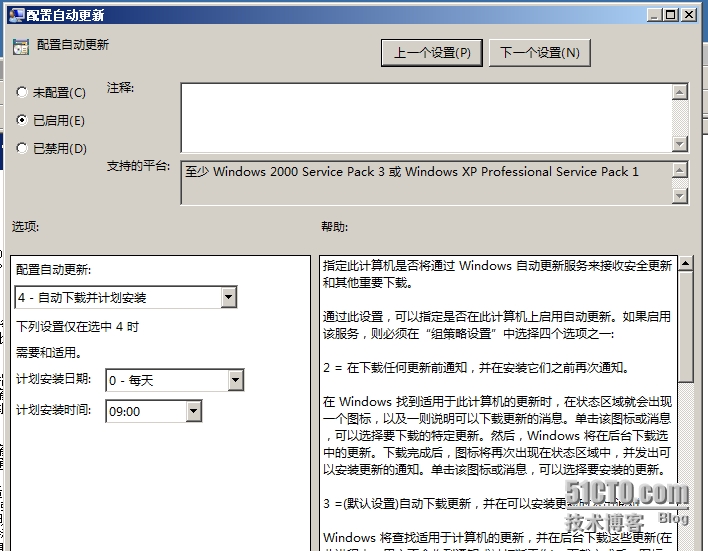Click the title bar window icon
This screenshot has width=708, height=551.
pos(17,15)
